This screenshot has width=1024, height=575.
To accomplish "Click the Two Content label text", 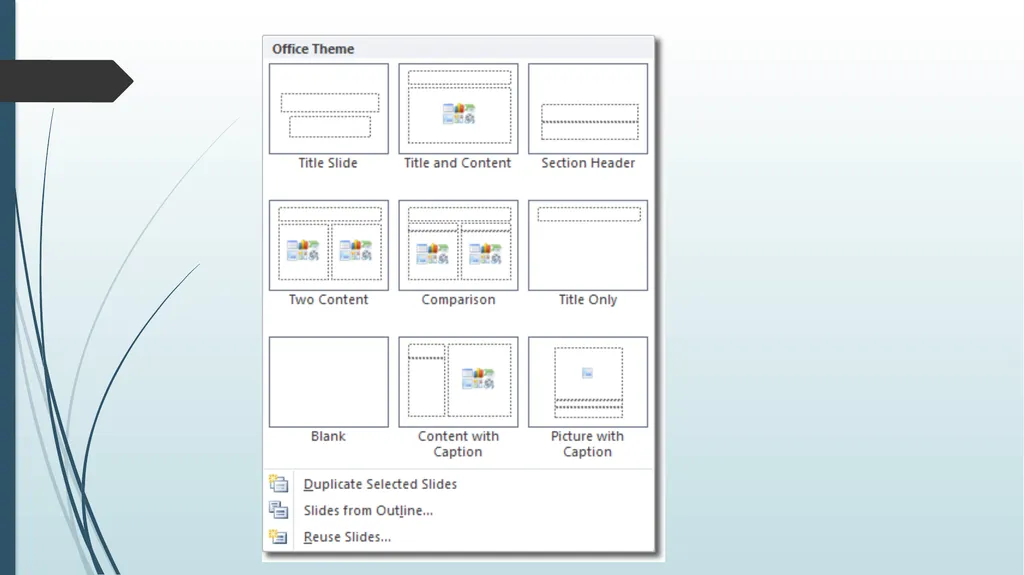I will (328, 299).
